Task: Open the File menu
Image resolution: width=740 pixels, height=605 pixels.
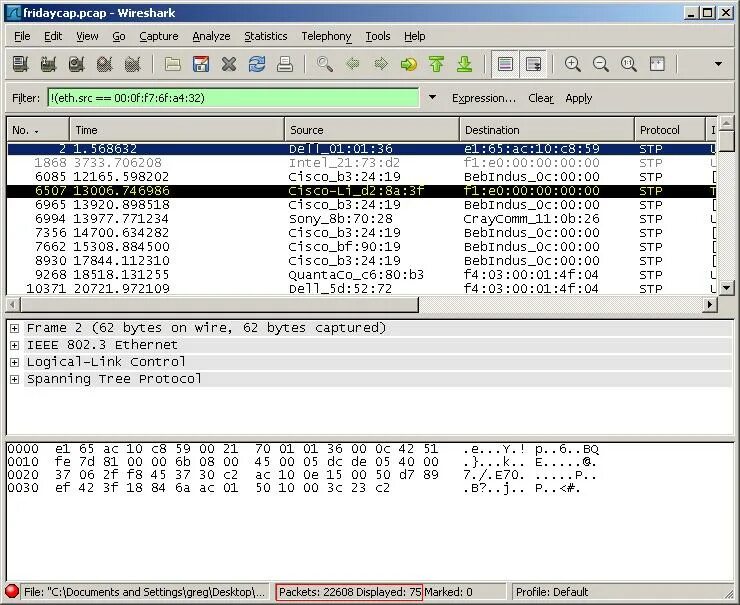Action: 22,36
